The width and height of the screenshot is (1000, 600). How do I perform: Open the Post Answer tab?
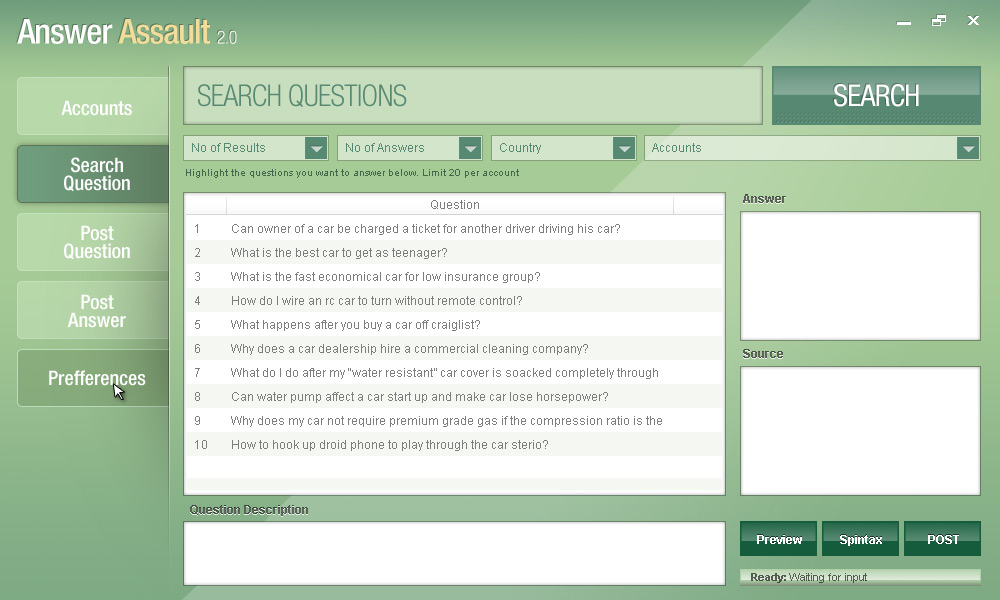point(93,311)
